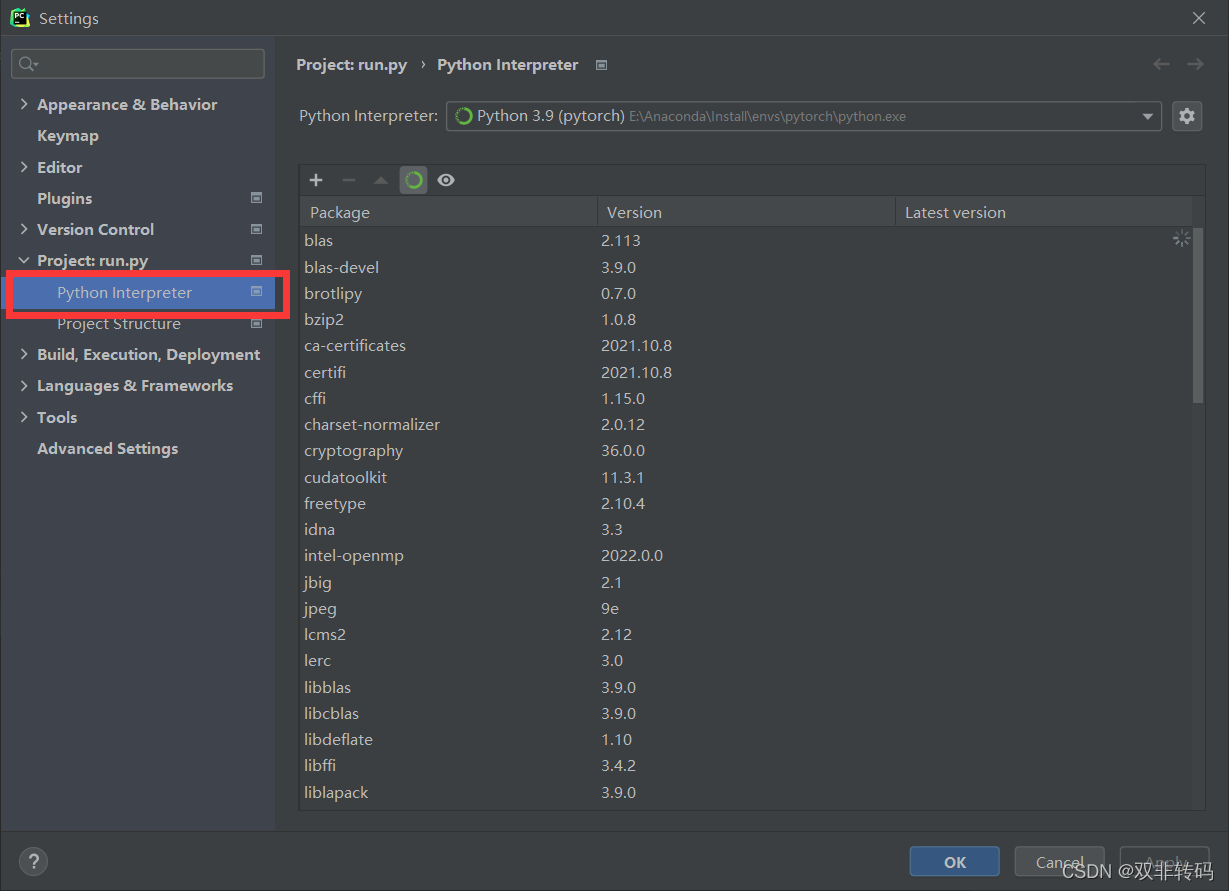The image size is (1229, 891).
Task: Select the lcms2 package row
Action: pos(746,634)
